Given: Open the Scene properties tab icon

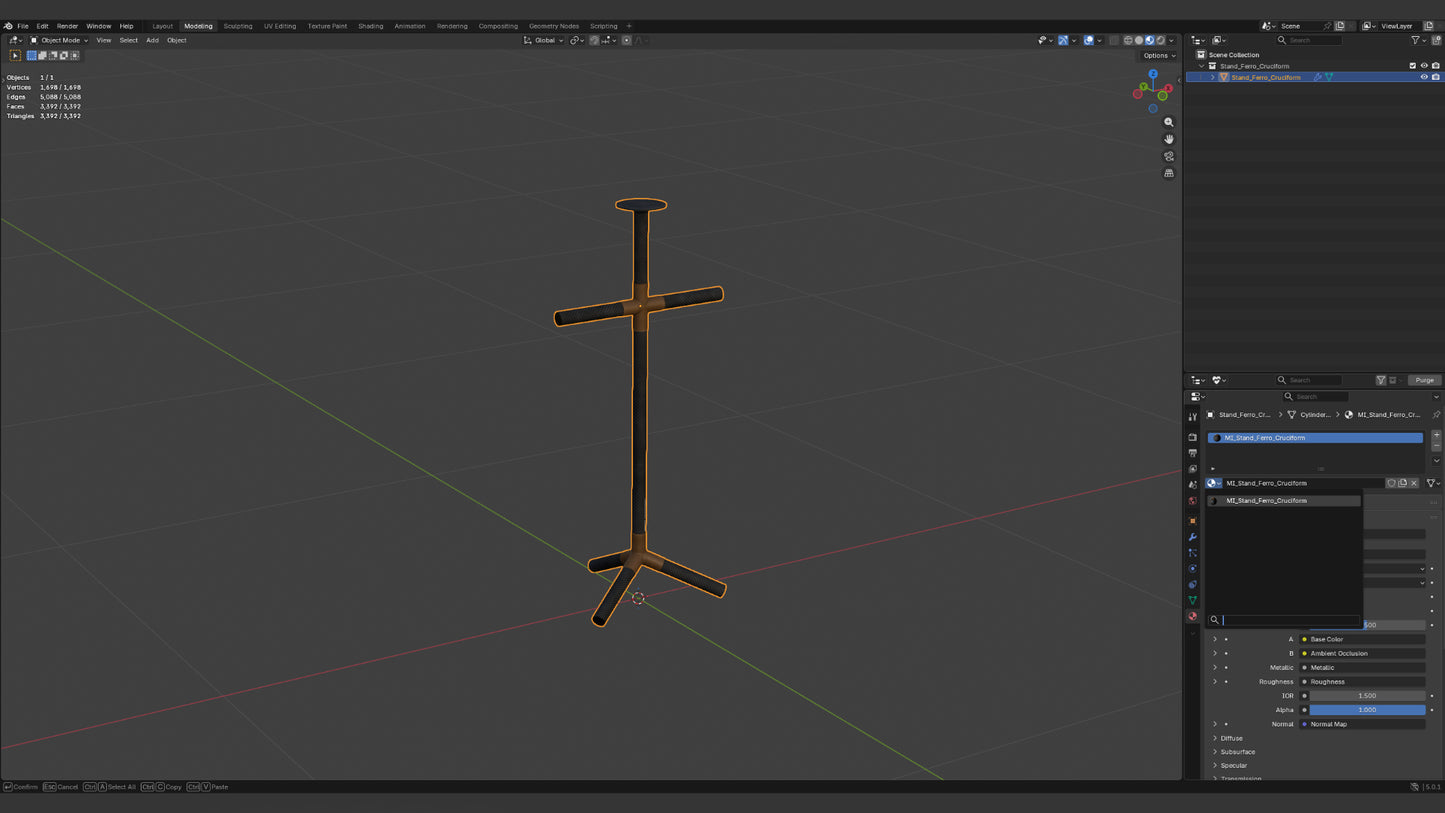Looking at the screenshot, I should 1192,485.
